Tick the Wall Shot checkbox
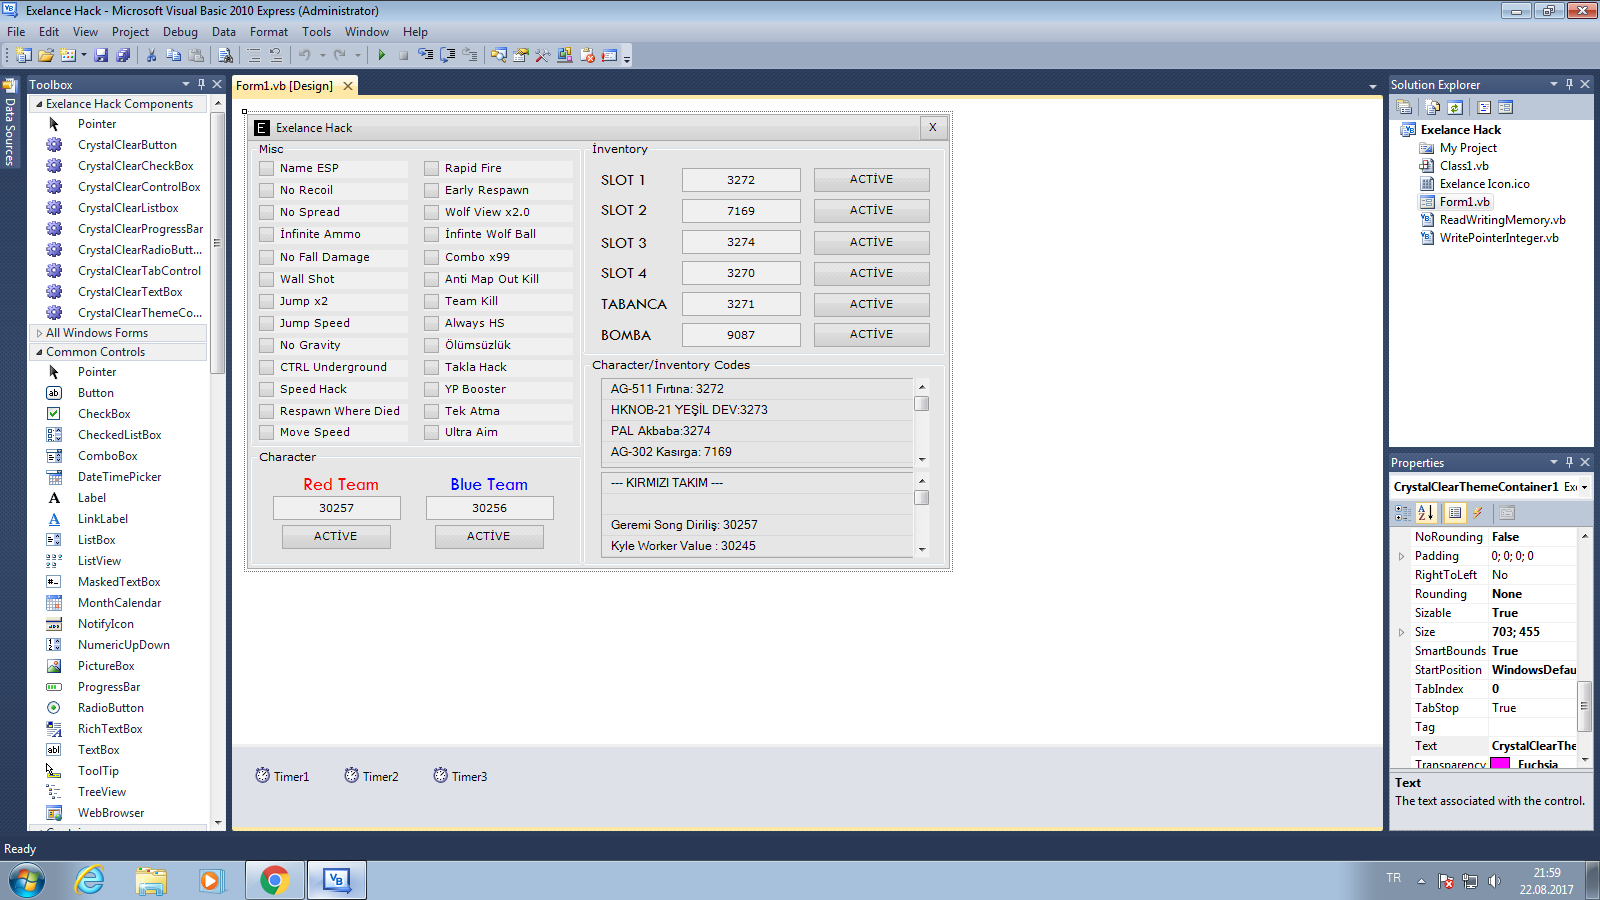 (266, 279)
